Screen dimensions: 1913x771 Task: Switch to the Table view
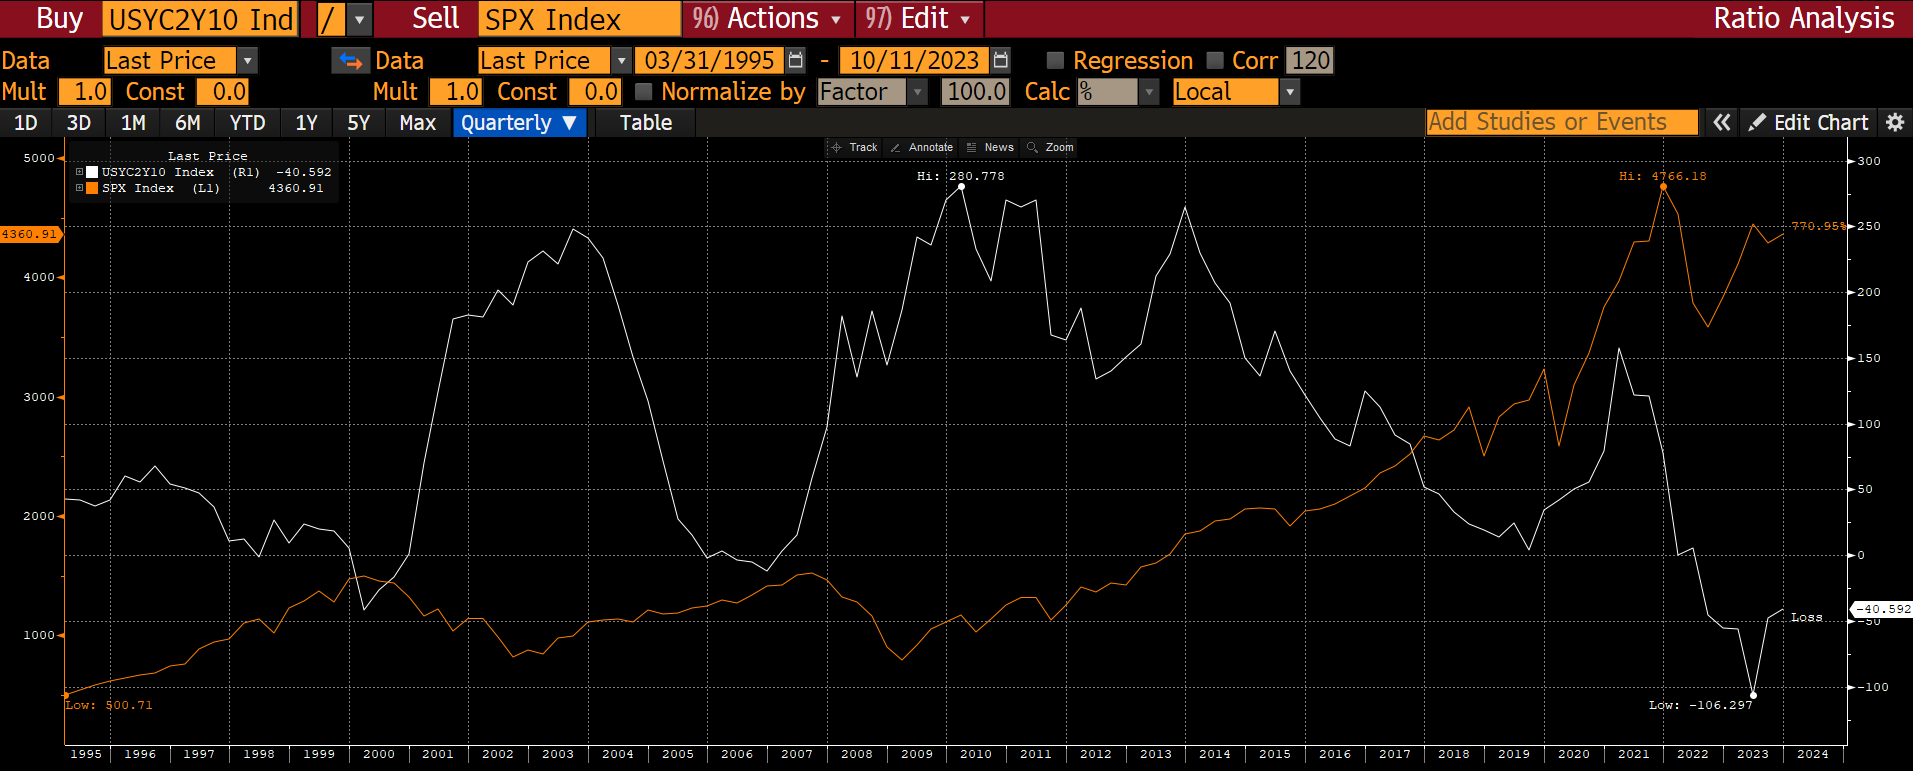click(646, 123)
